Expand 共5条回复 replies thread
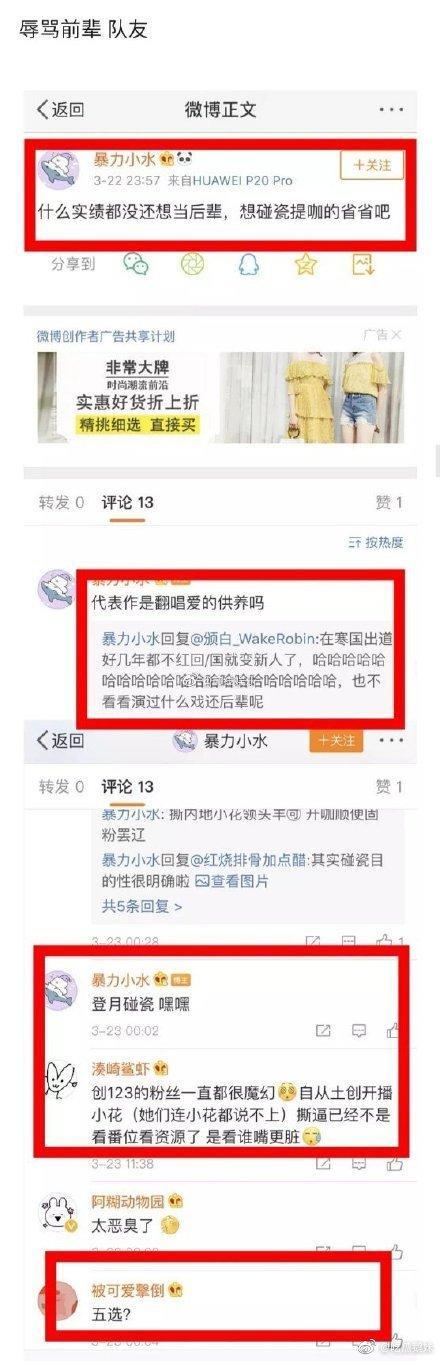Viewport: 440px width, 1361px height. (x=142, y=906)
